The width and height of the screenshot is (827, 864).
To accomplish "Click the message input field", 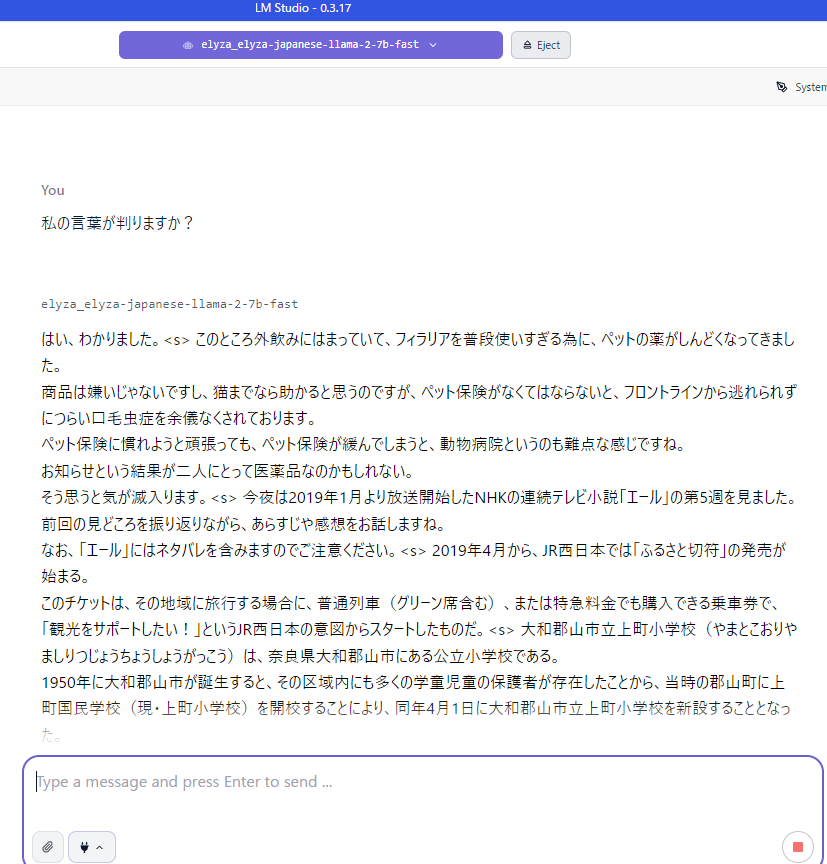I will [x=423, y=782].
